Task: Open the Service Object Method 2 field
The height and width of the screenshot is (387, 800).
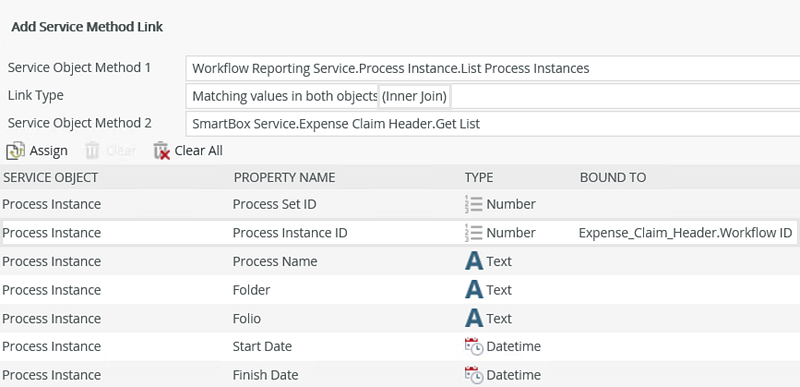Action: 492,124
